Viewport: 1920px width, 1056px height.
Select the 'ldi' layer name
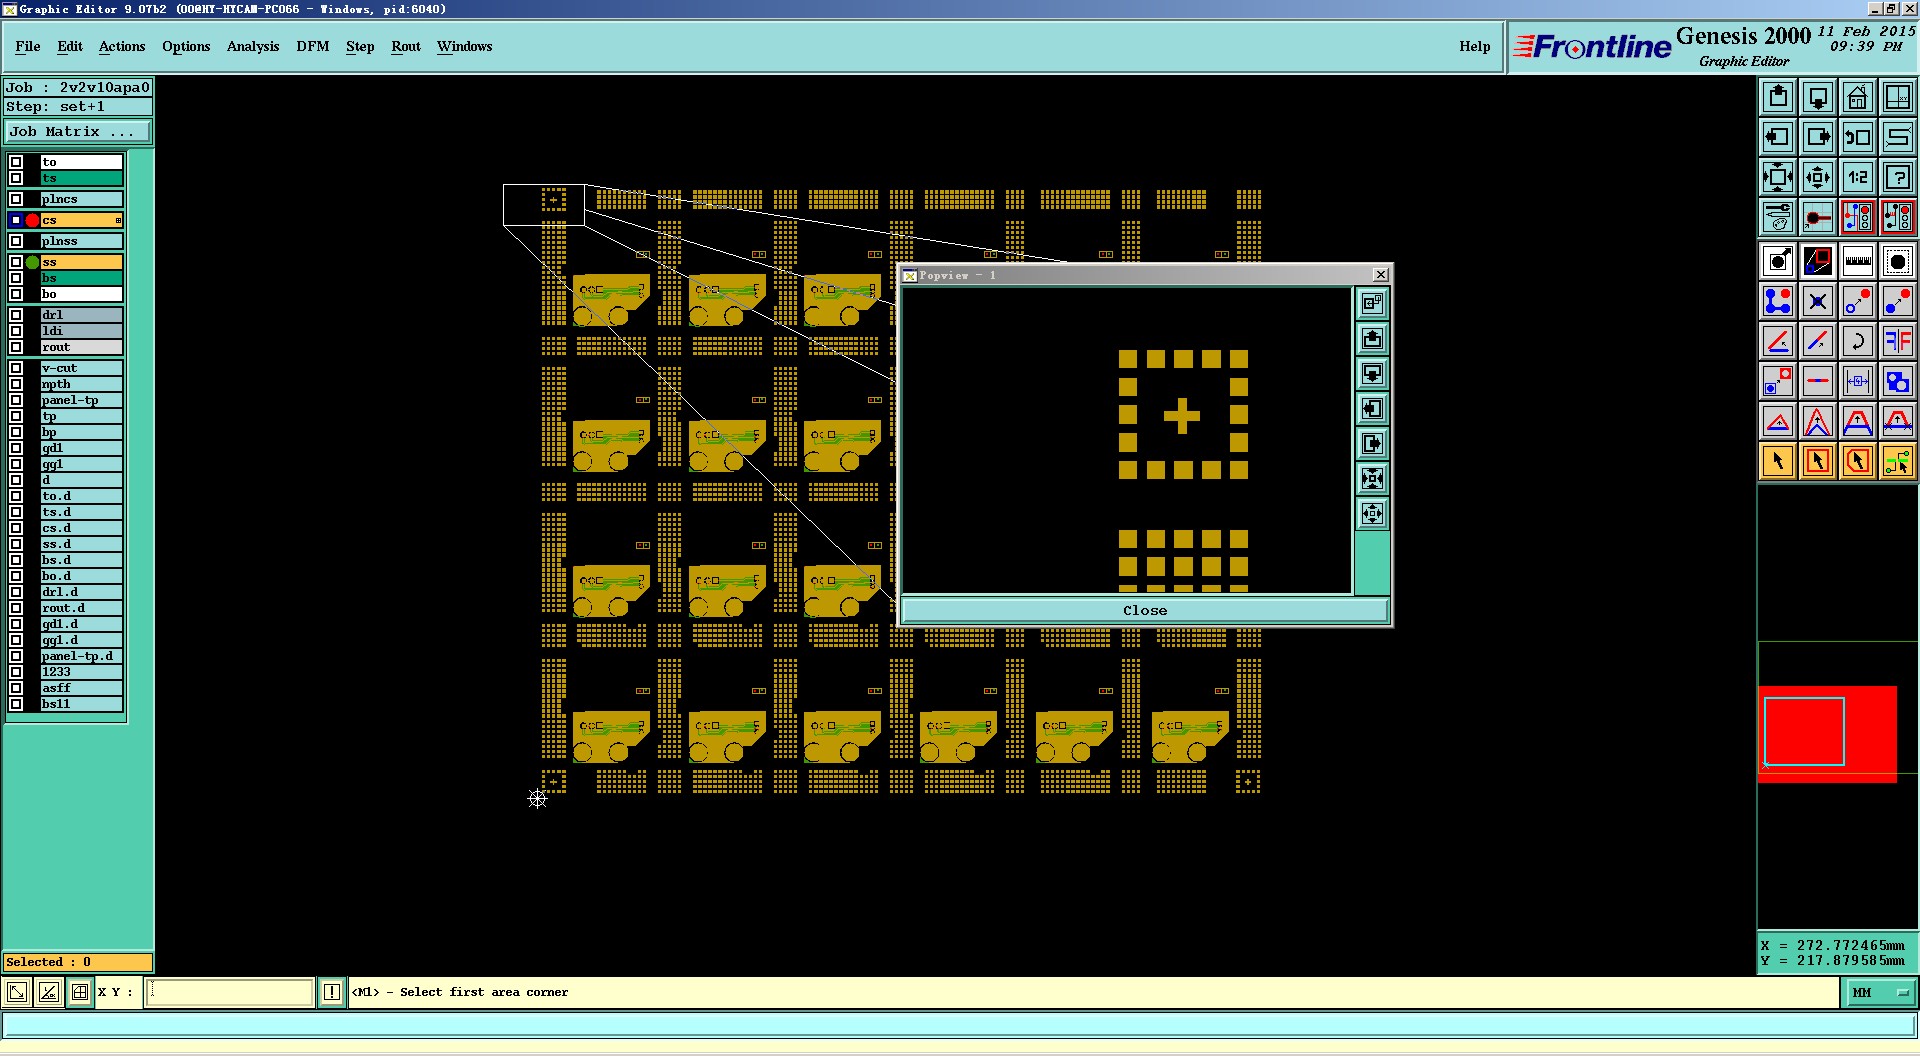pos(81,331)
